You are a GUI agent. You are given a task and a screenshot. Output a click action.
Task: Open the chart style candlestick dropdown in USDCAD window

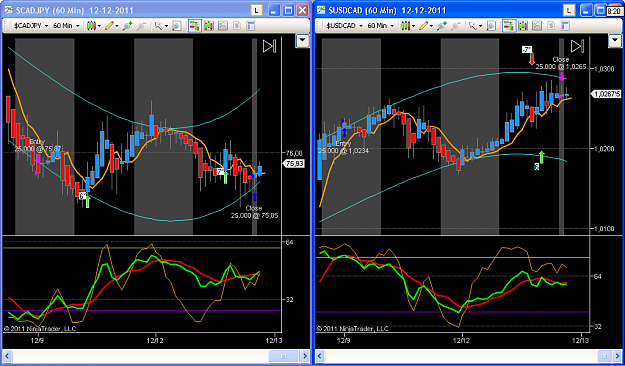click(x=408, y=26)
